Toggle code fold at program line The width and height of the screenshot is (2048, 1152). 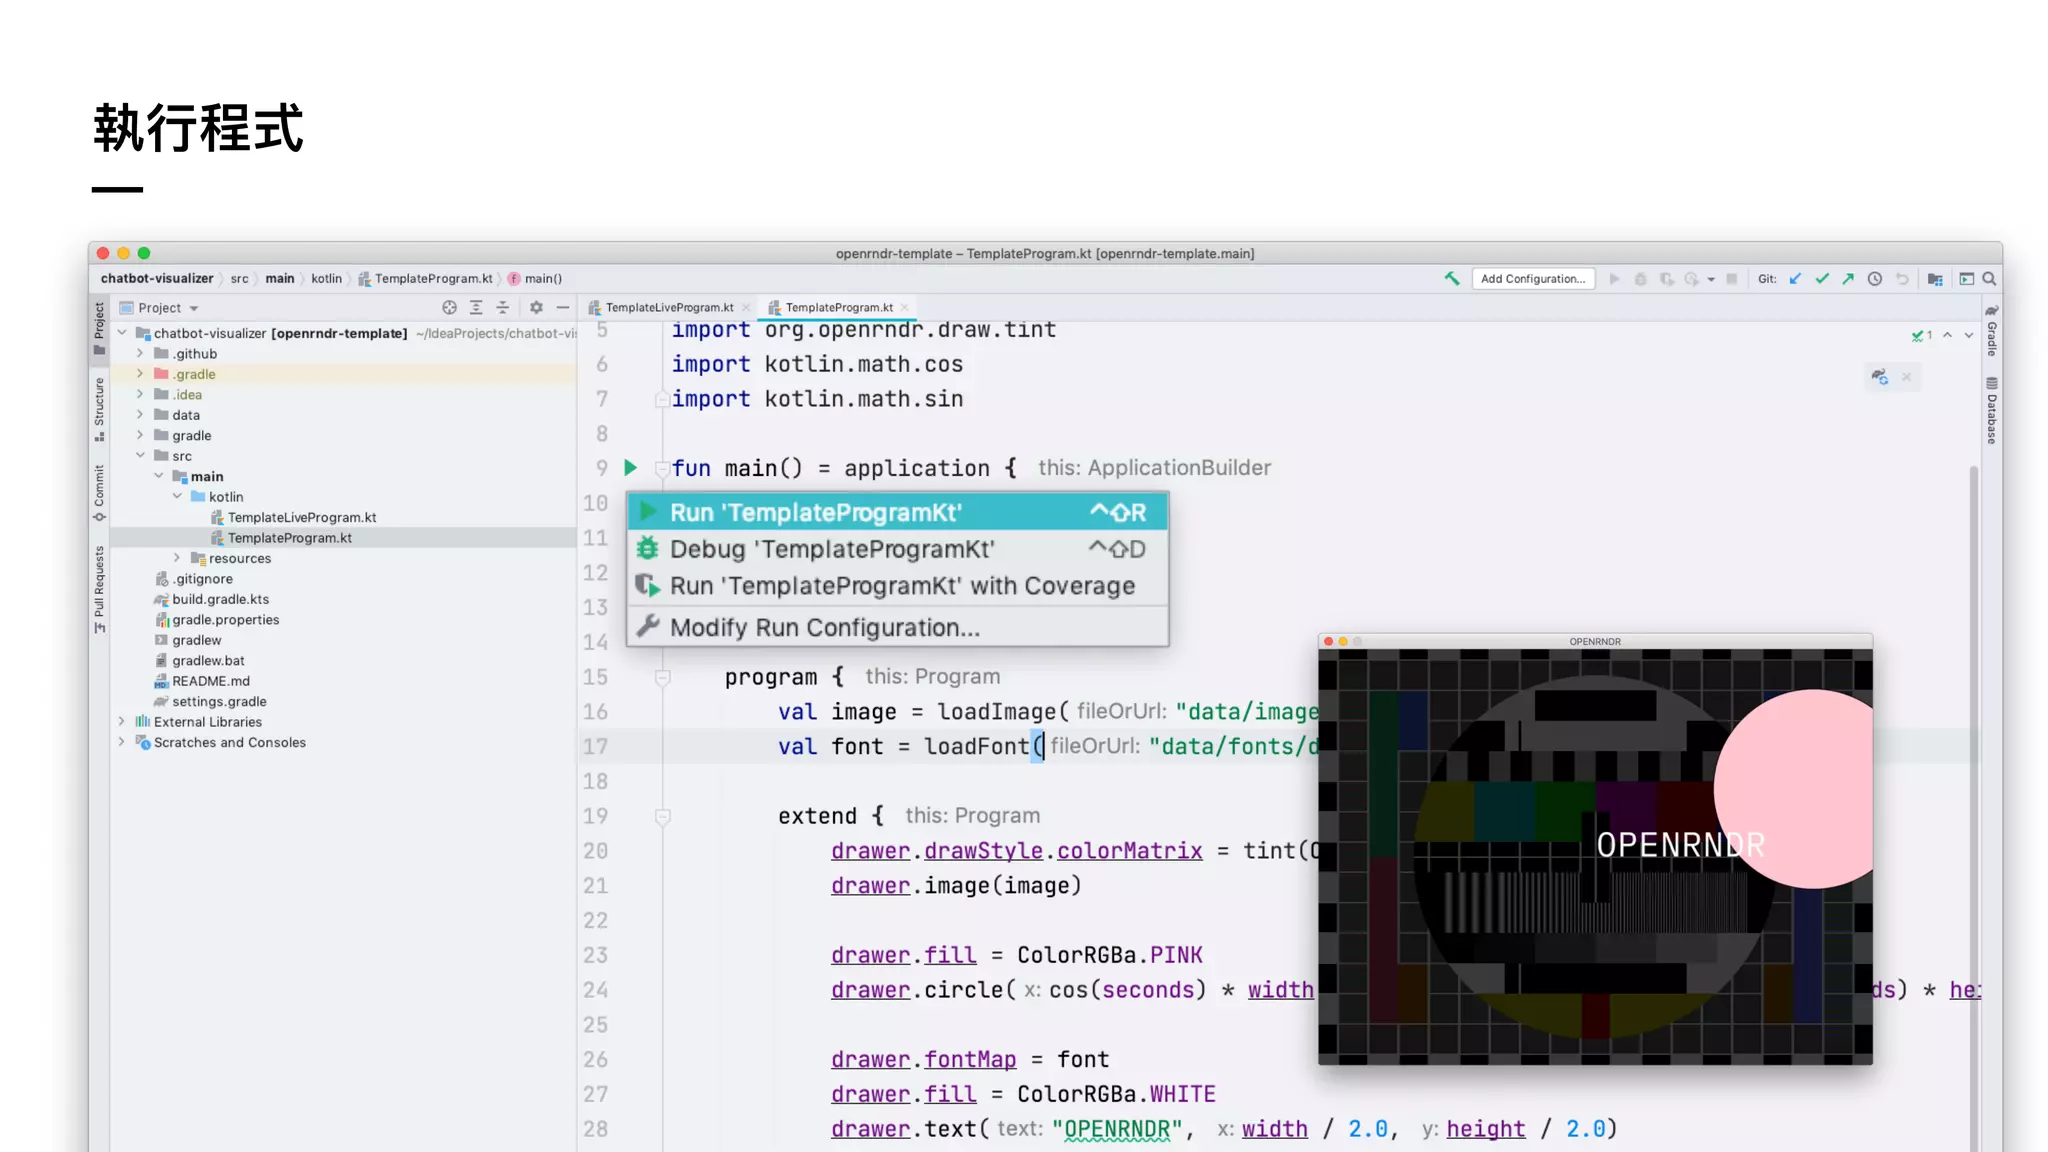coord(662,678)
